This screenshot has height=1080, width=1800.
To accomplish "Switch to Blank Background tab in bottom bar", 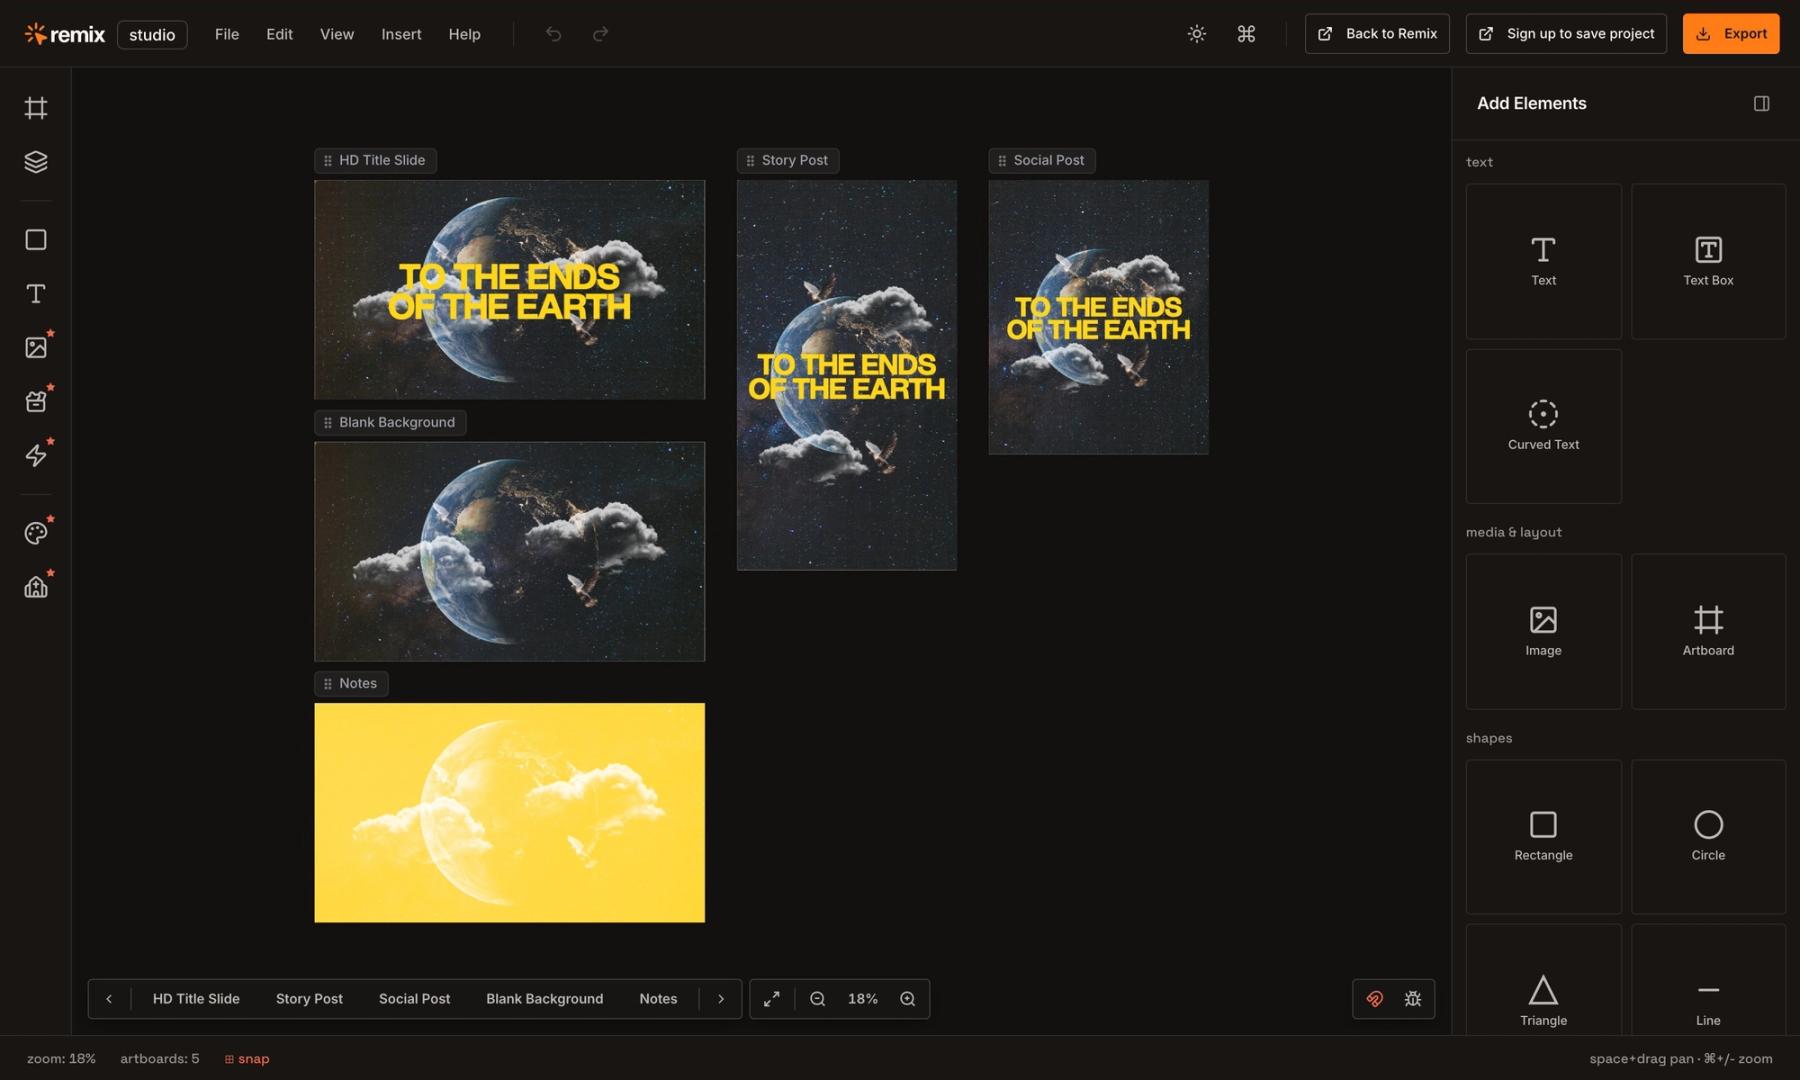I will [544, 999].
